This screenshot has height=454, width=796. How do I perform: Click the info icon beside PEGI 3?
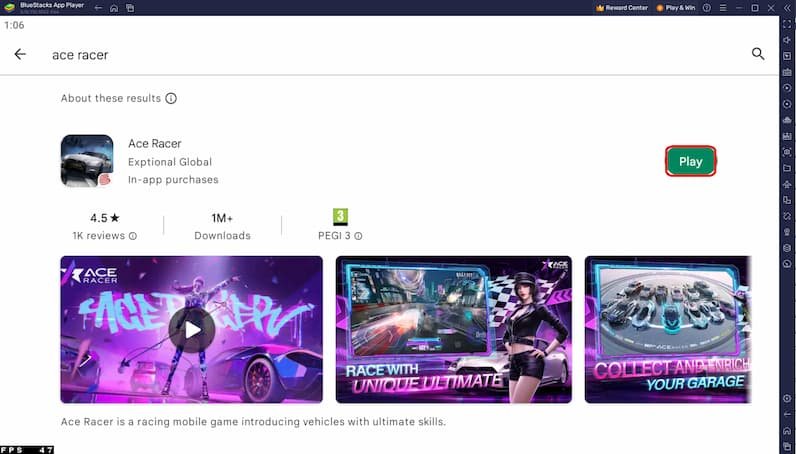coord(358,236)
